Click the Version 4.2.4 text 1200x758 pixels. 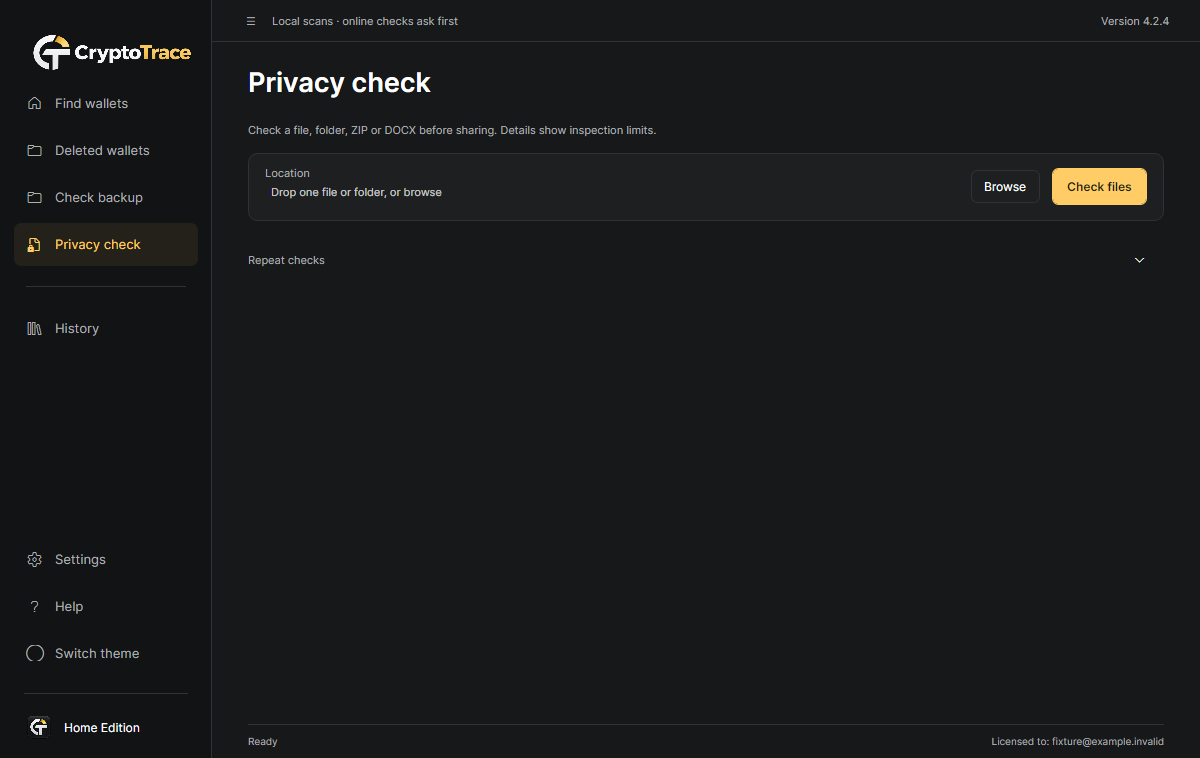pos(1135,21)
